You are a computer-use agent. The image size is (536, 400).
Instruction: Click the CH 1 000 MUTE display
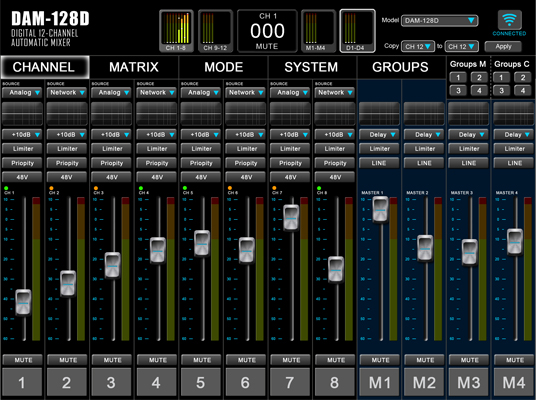click(x=267, y=31)
